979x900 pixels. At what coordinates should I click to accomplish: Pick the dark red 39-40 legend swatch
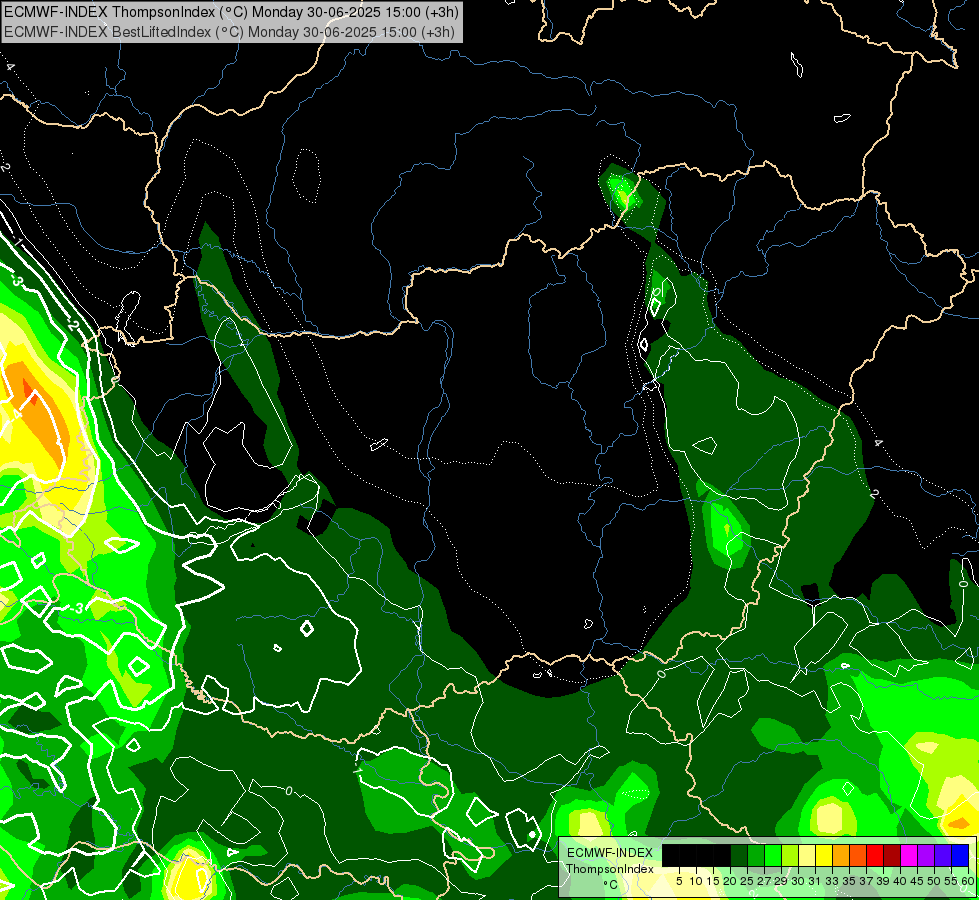tap(892, 856)
